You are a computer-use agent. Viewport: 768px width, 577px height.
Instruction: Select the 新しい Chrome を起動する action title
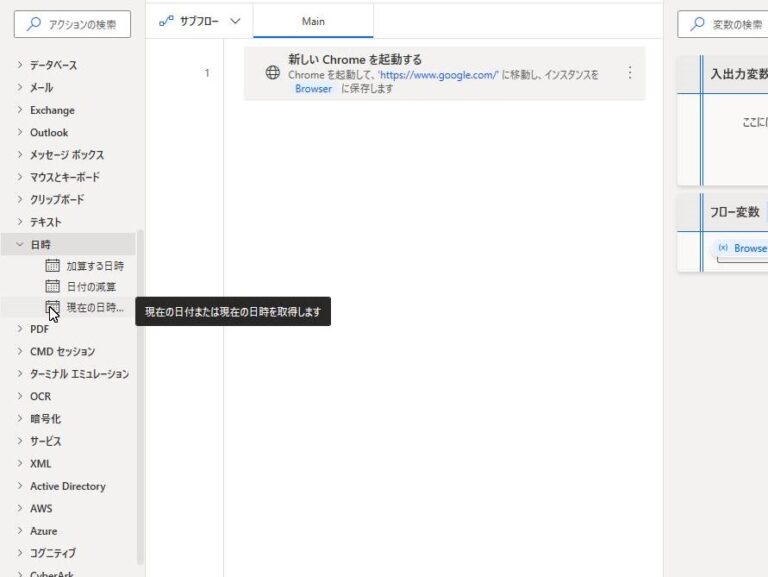click(x=355, y=60)
